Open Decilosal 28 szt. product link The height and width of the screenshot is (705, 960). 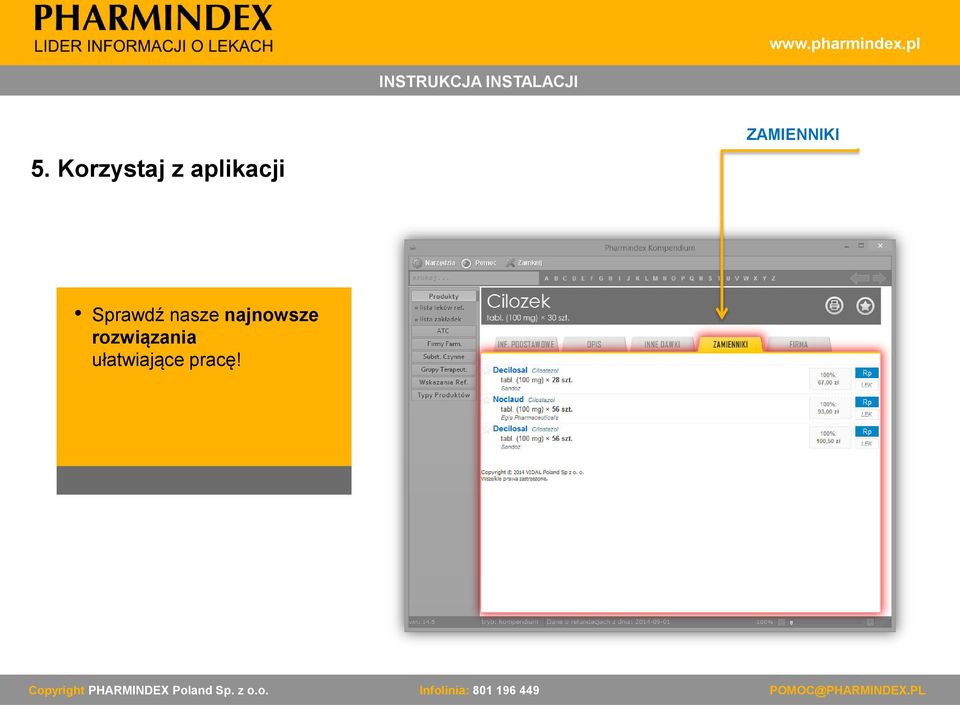pos(510,370)
